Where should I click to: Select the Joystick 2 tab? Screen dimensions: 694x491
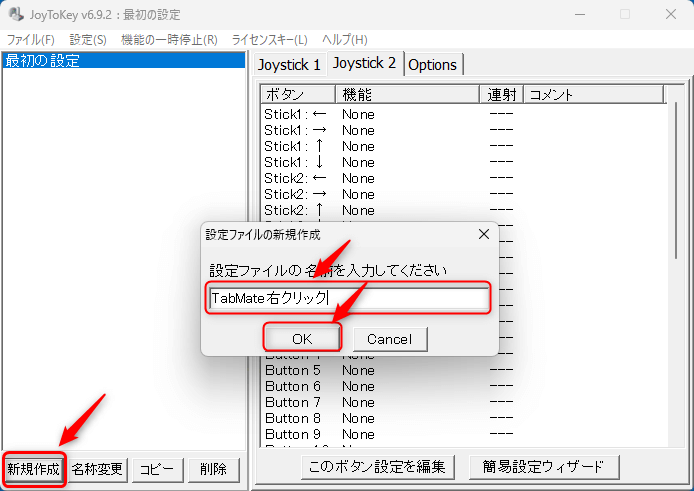click(364, 64)
